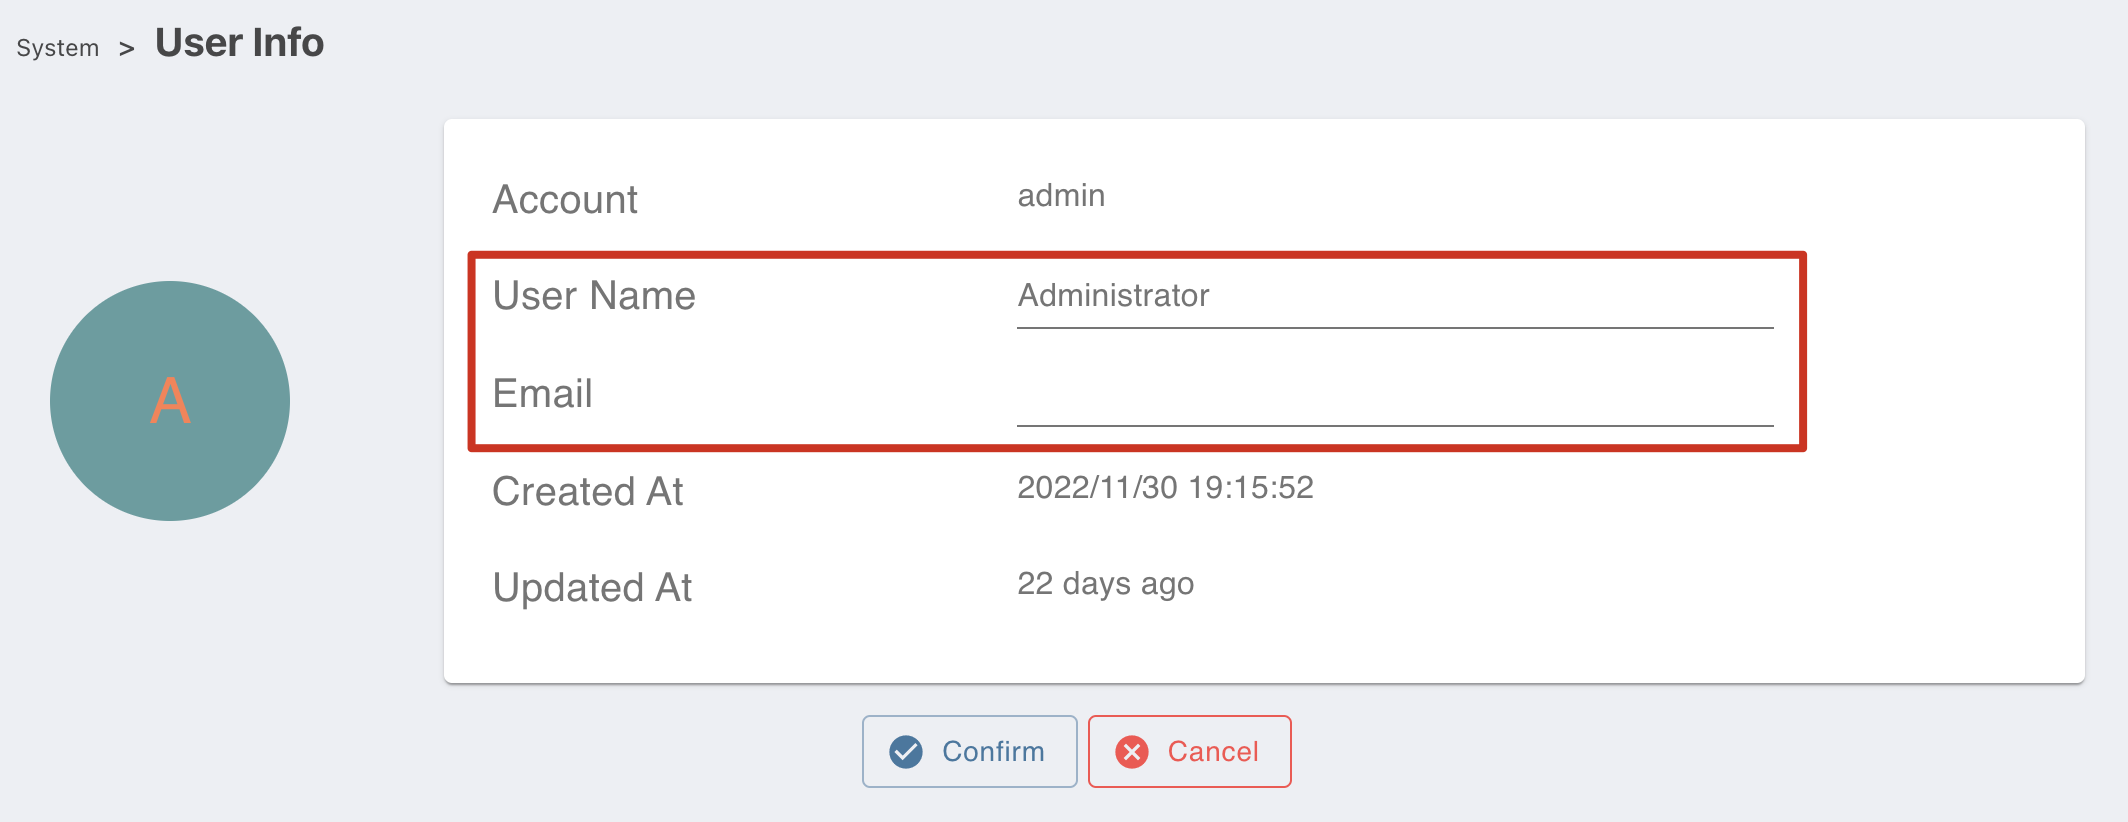2128x822 pixels.
Task: Click the red Cancel X icon
Action: (1132, 751)
